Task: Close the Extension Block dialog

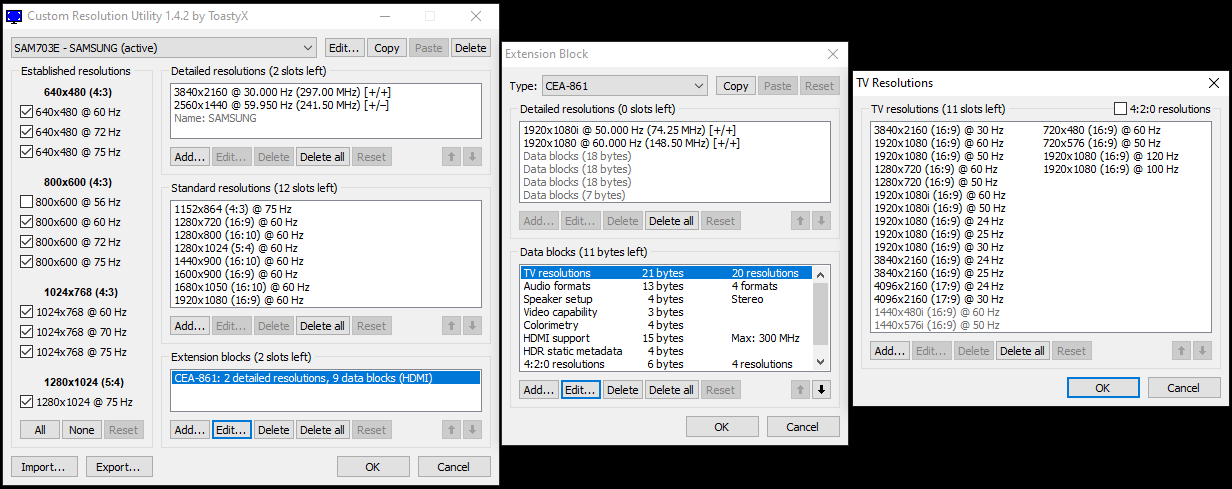Action: (x=833, y=54)
